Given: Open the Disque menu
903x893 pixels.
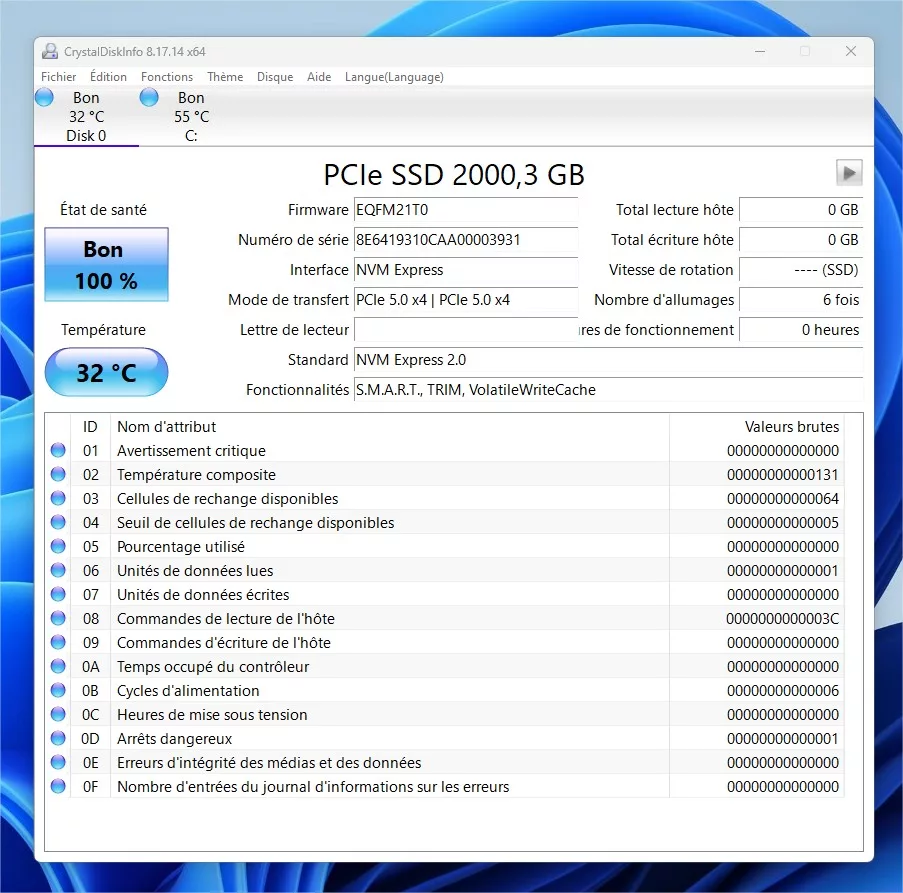Looking at the screenshot, I should tap(275, 77).
